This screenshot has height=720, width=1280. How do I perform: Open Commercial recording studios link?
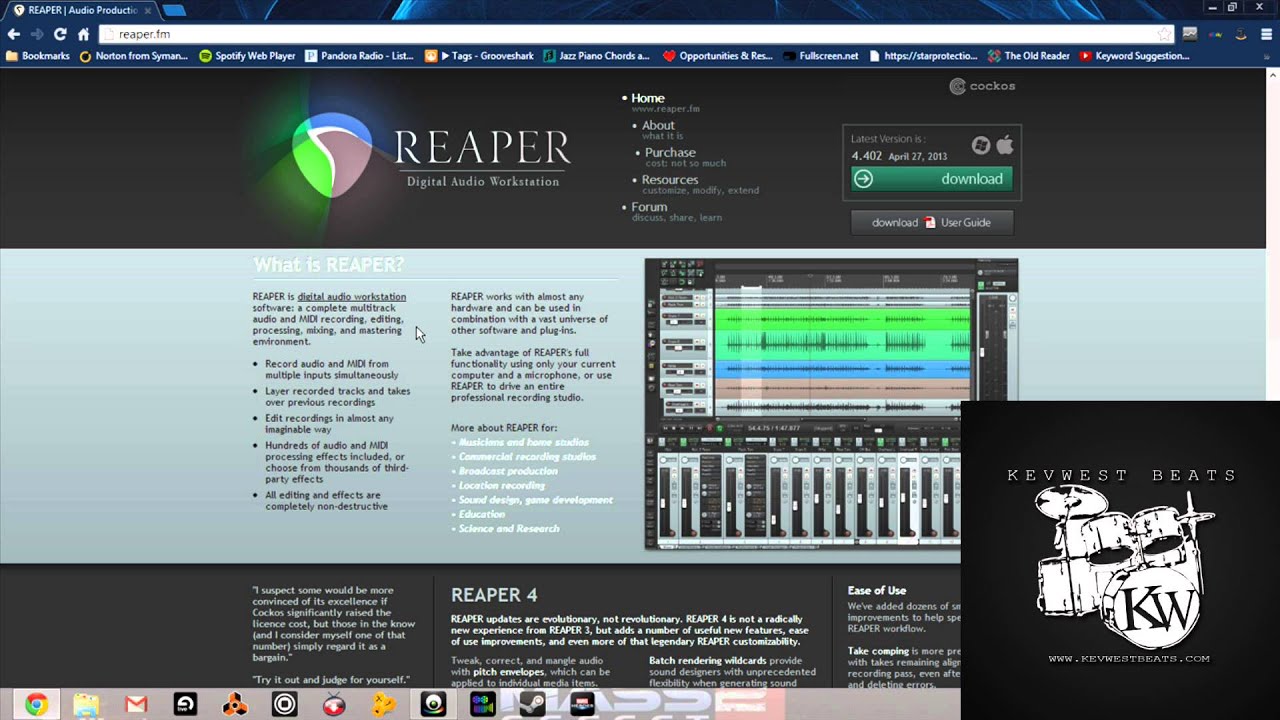(x=527, y=457)
